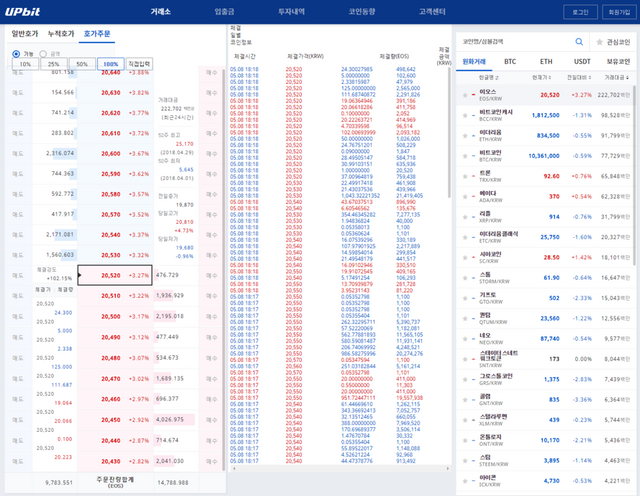Star the 스텔라루멘 XLM/KRW coin row
The width and height of the screenshot is (640, 496).
tap(465, 420)
